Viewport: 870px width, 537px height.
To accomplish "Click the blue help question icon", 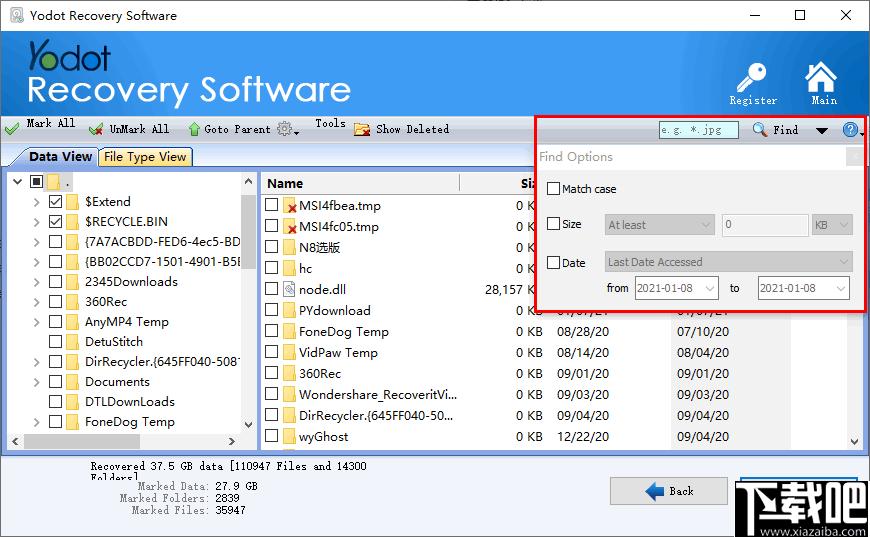I will [x=850, y=130].
